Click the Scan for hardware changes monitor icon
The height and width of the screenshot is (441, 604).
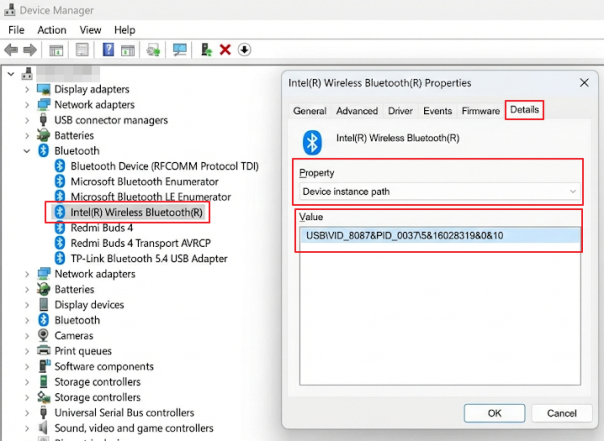coord(180,49)
